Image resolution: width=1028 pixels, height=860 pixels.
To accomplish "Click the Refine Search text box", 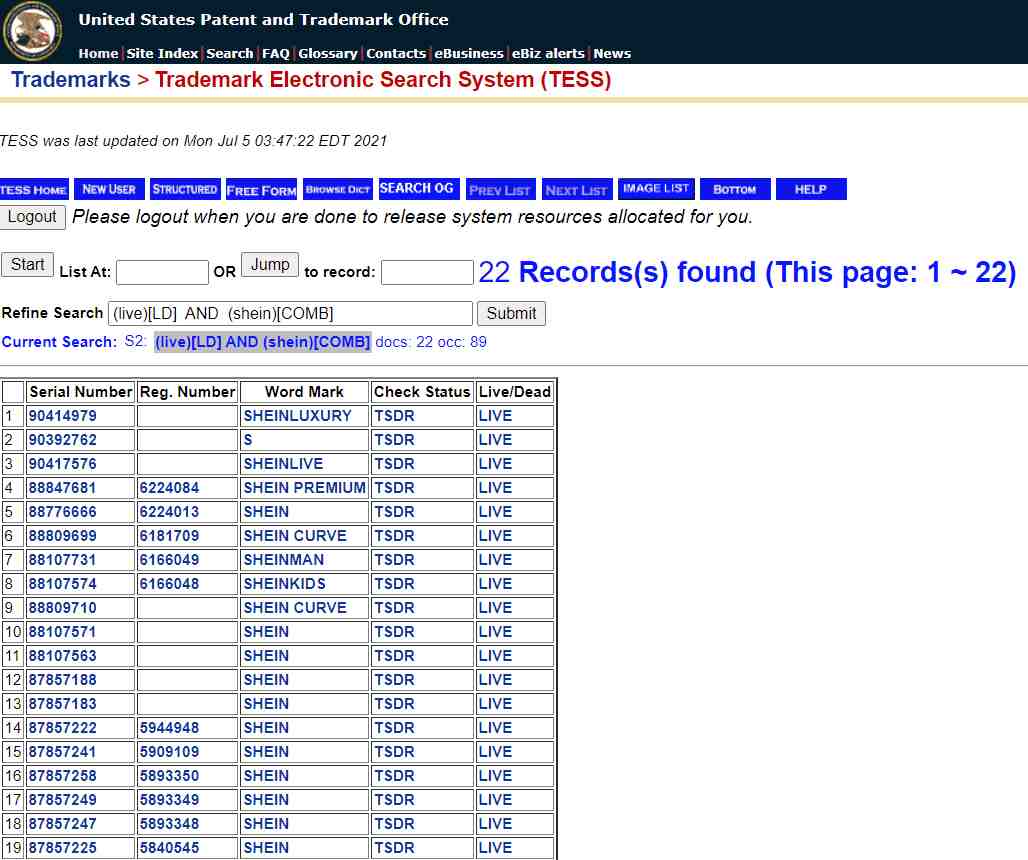I will 290,313.
